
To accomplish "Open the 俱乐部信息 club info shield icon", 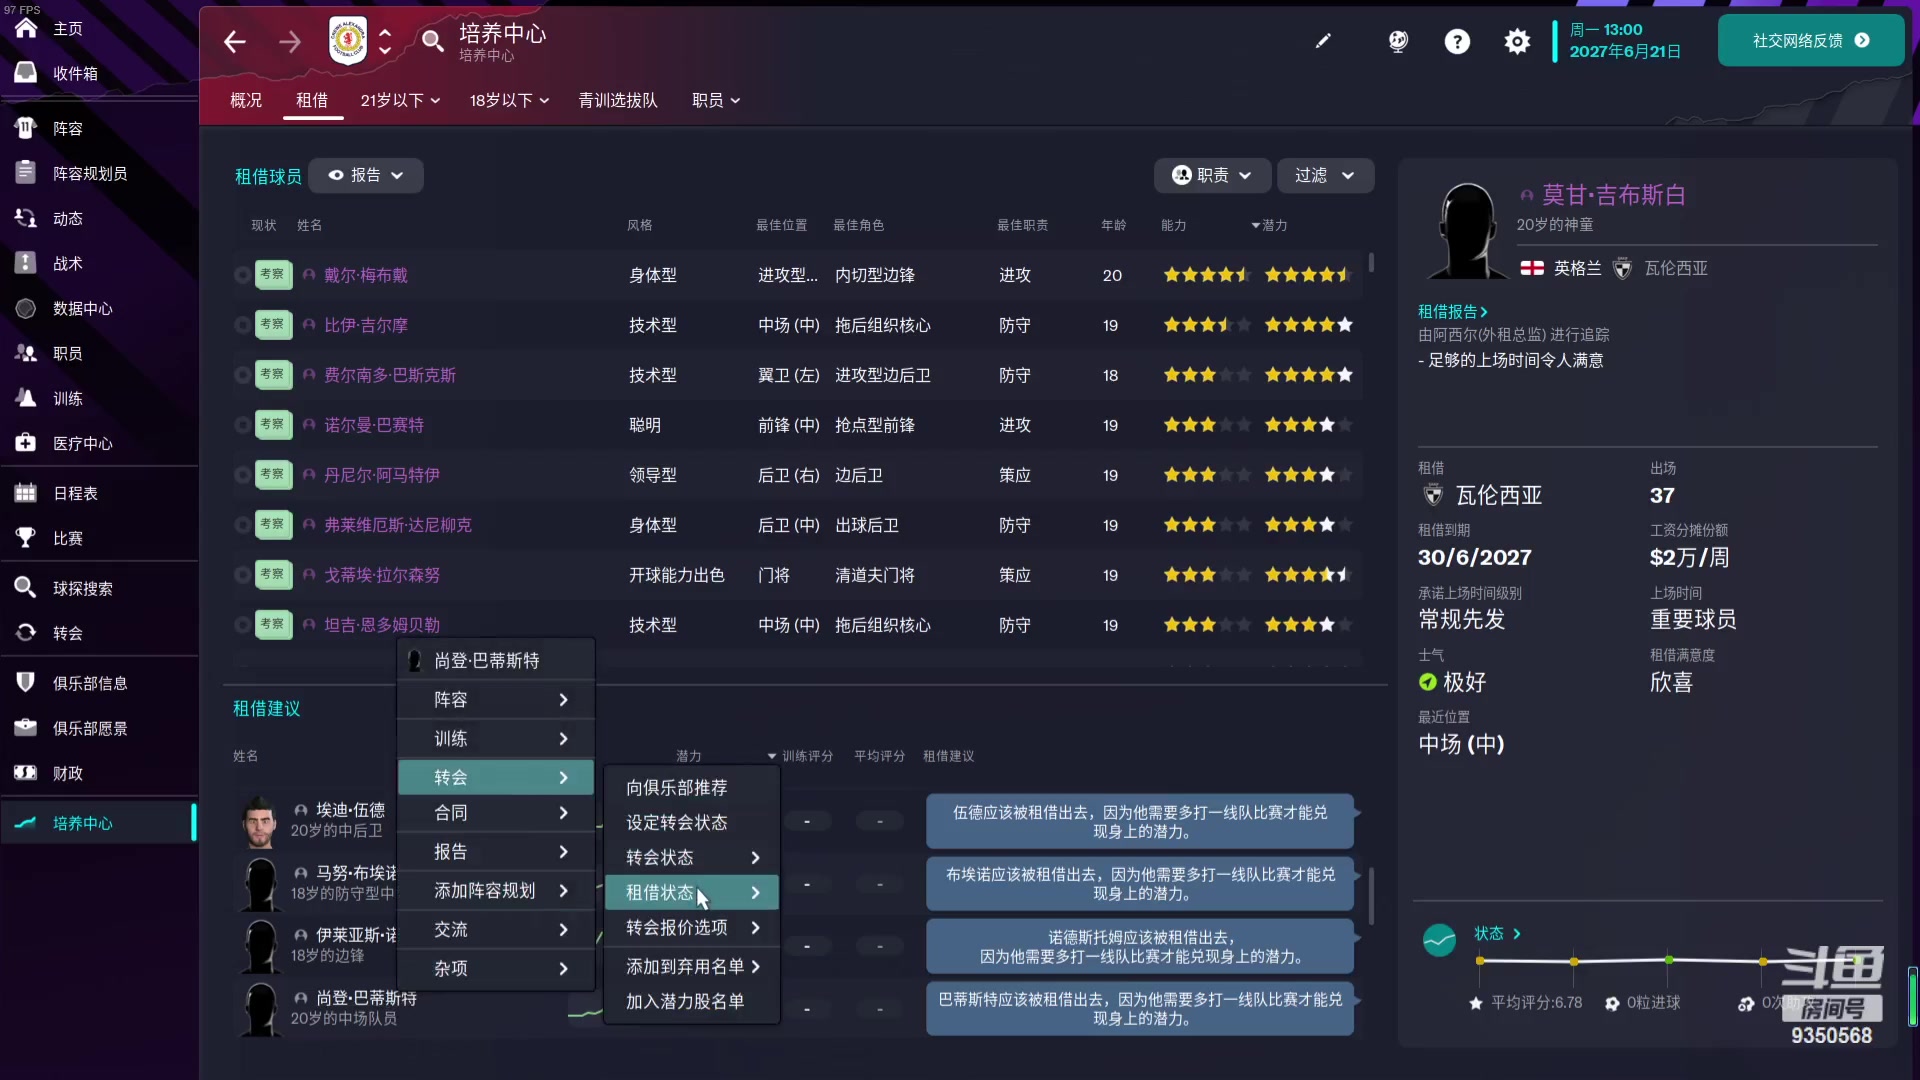I will click(26, 683).
